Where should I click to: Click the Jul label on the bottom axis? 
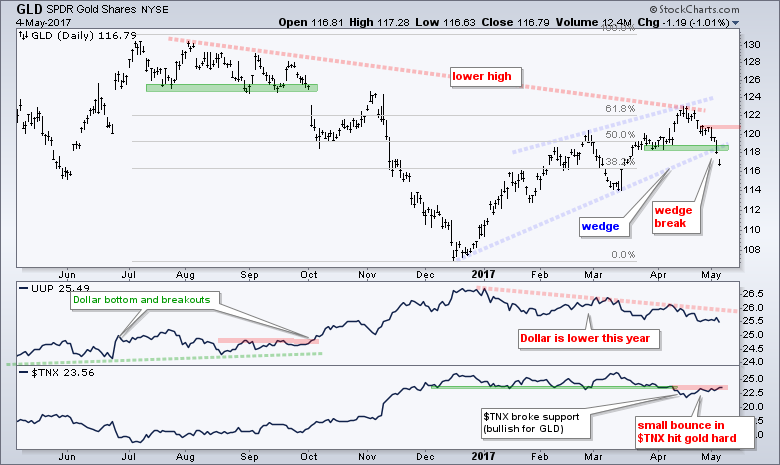tap(129, 457)
